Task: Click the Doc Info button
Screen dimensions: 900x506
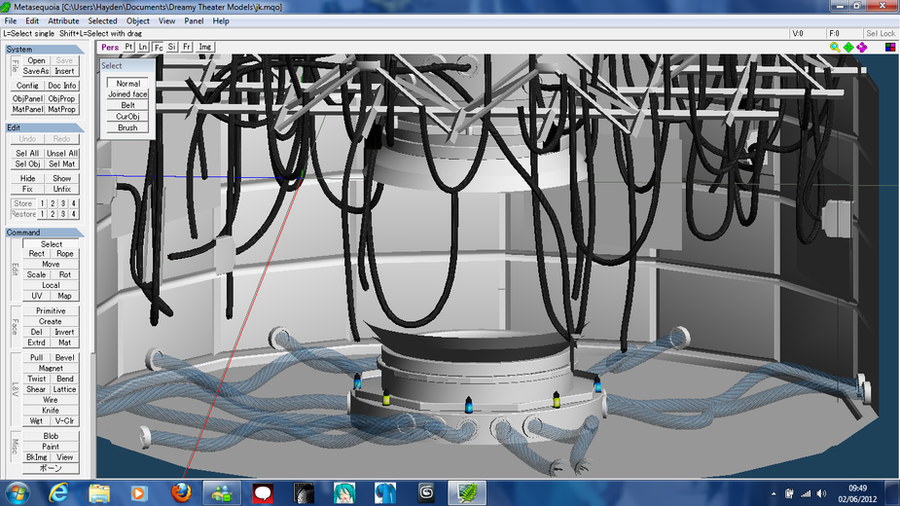Action: pyautogui.click(x=62, y=85)
